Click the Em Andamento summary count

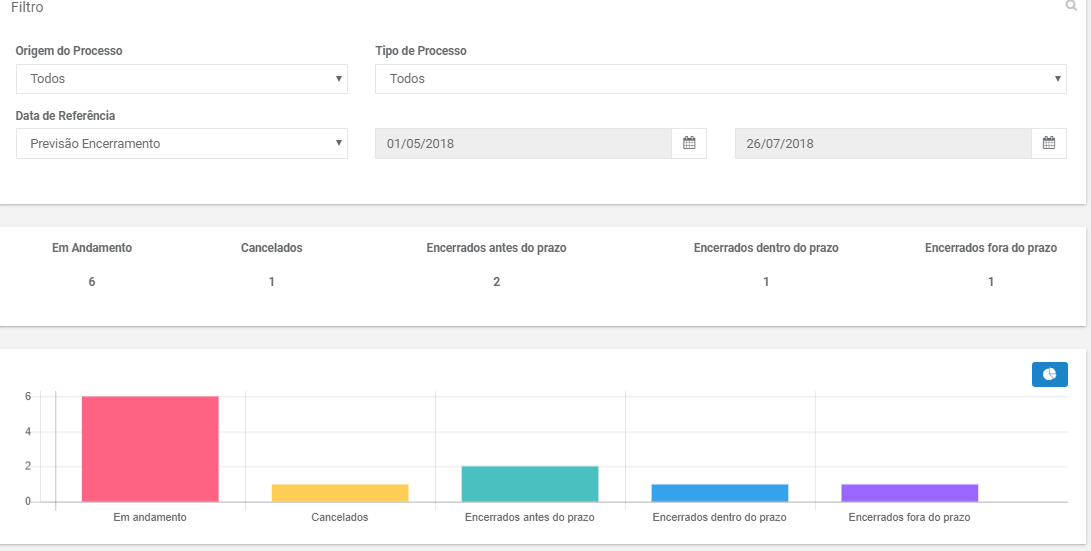(x=92, y=282)
